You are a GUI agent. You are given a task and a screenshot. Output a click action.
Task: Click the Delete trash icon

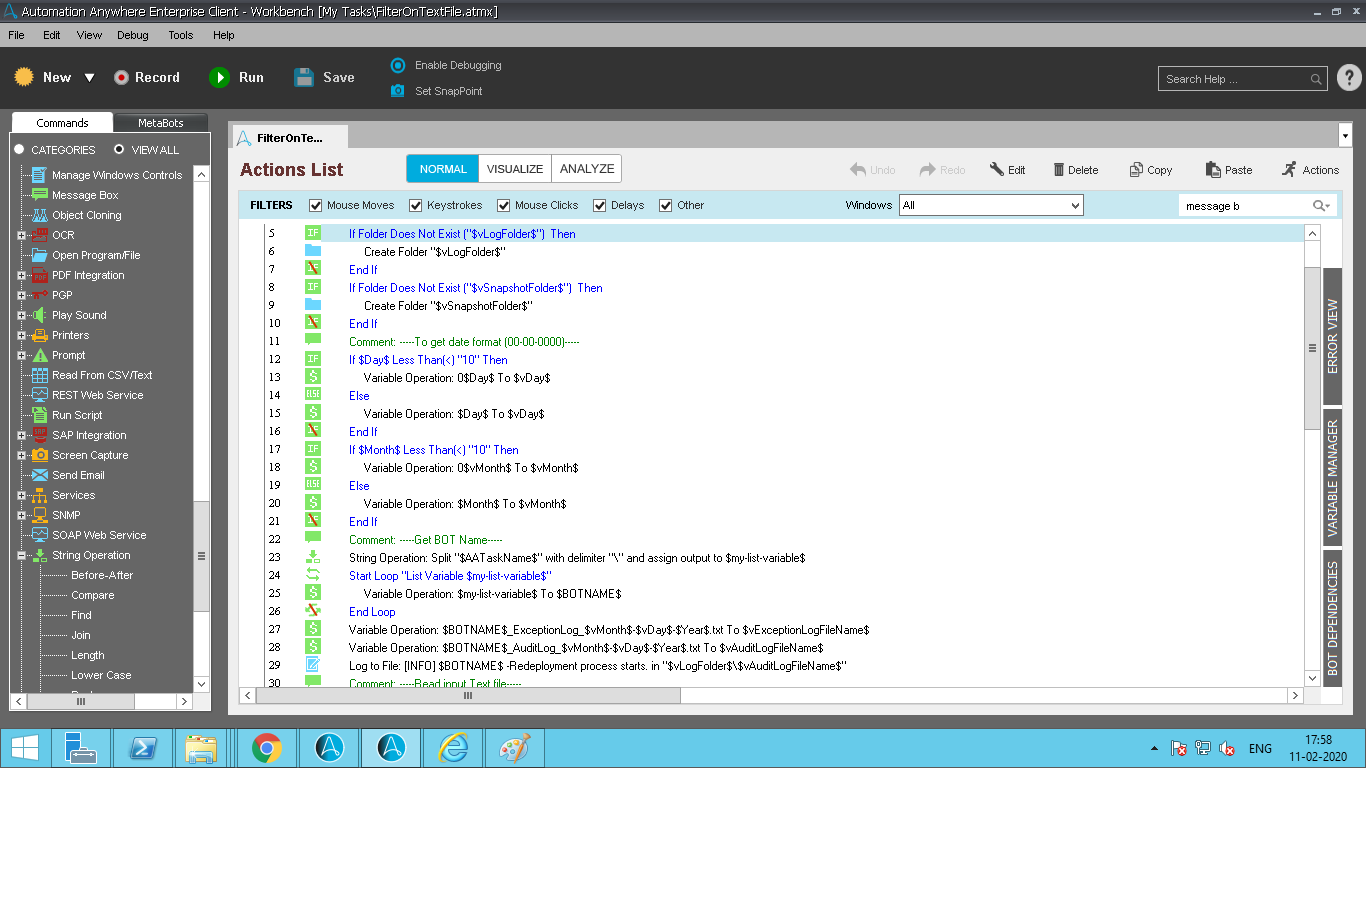[x=1058, y=170]
